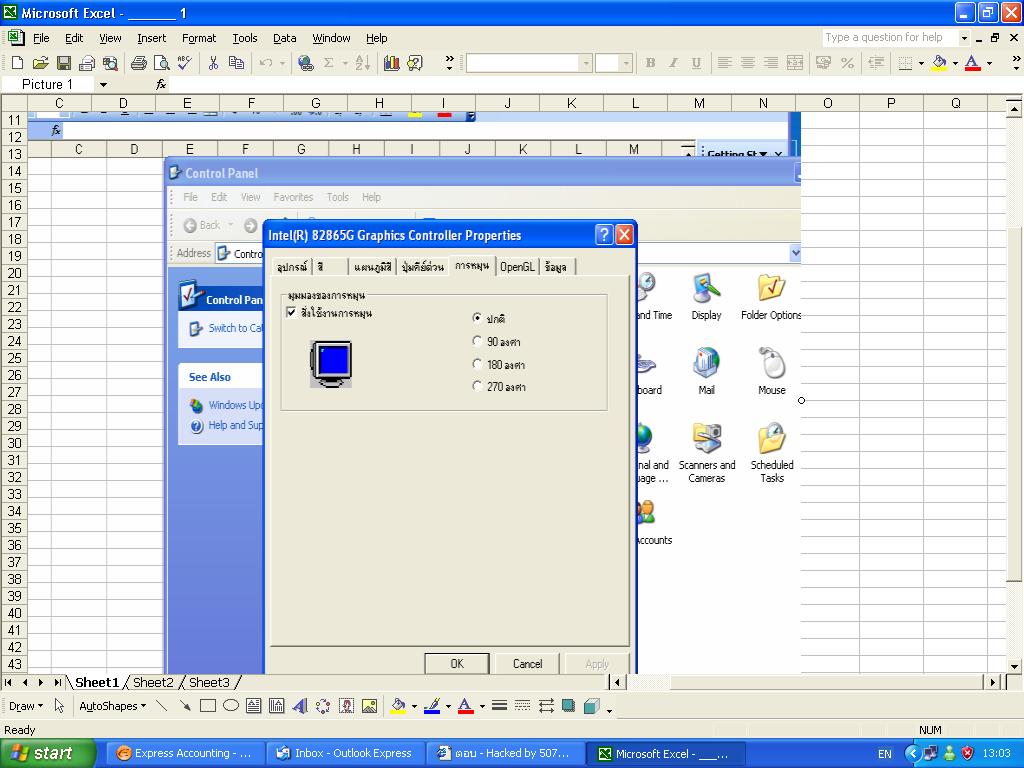Expand the AutoSum functions dropdown arrow
Viewport: 1024px width, 768px height.
[345, 63]
